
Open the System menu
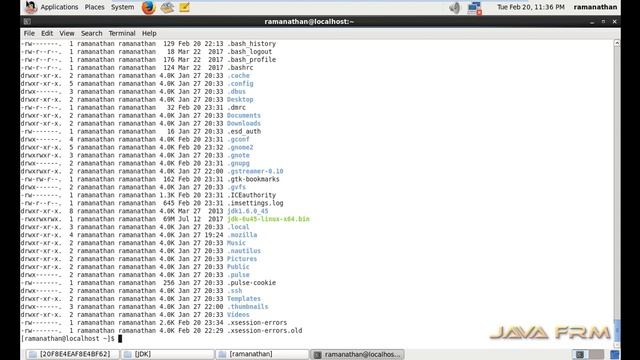click(122, 7)
